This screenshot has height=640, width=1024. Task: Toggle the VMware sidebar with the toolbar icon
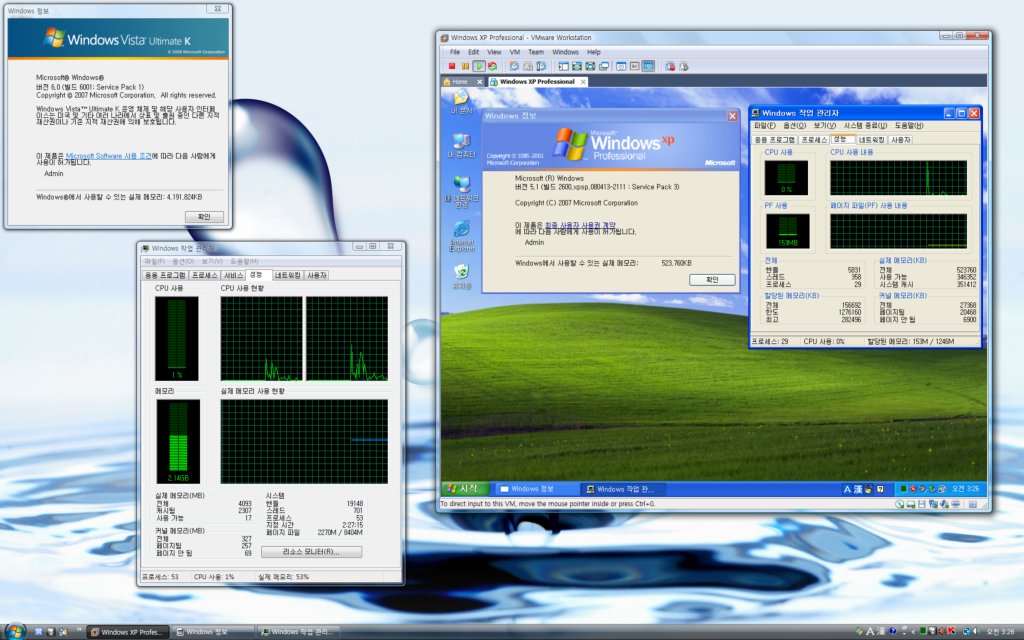pos(564,66)
